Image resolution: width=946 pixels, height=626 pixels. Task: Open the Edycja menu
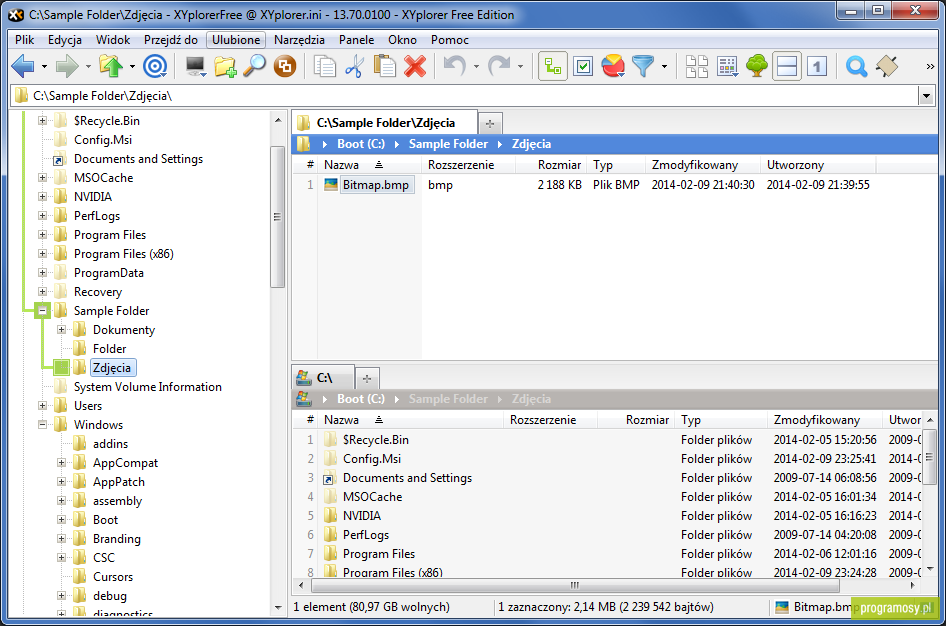click(65, 40)
